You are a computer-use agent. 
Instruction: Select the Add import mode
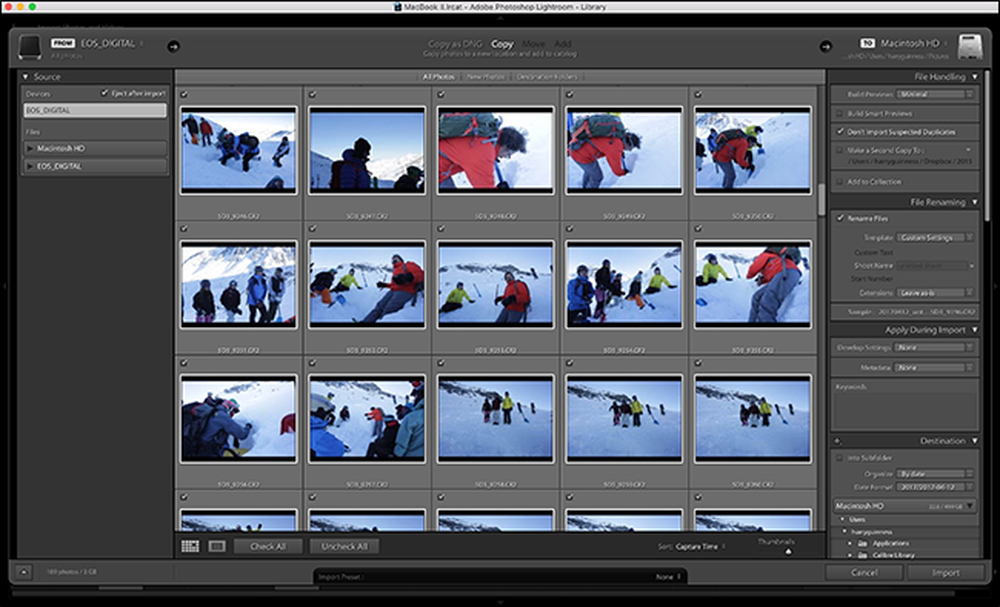click(x=562, y=44)
